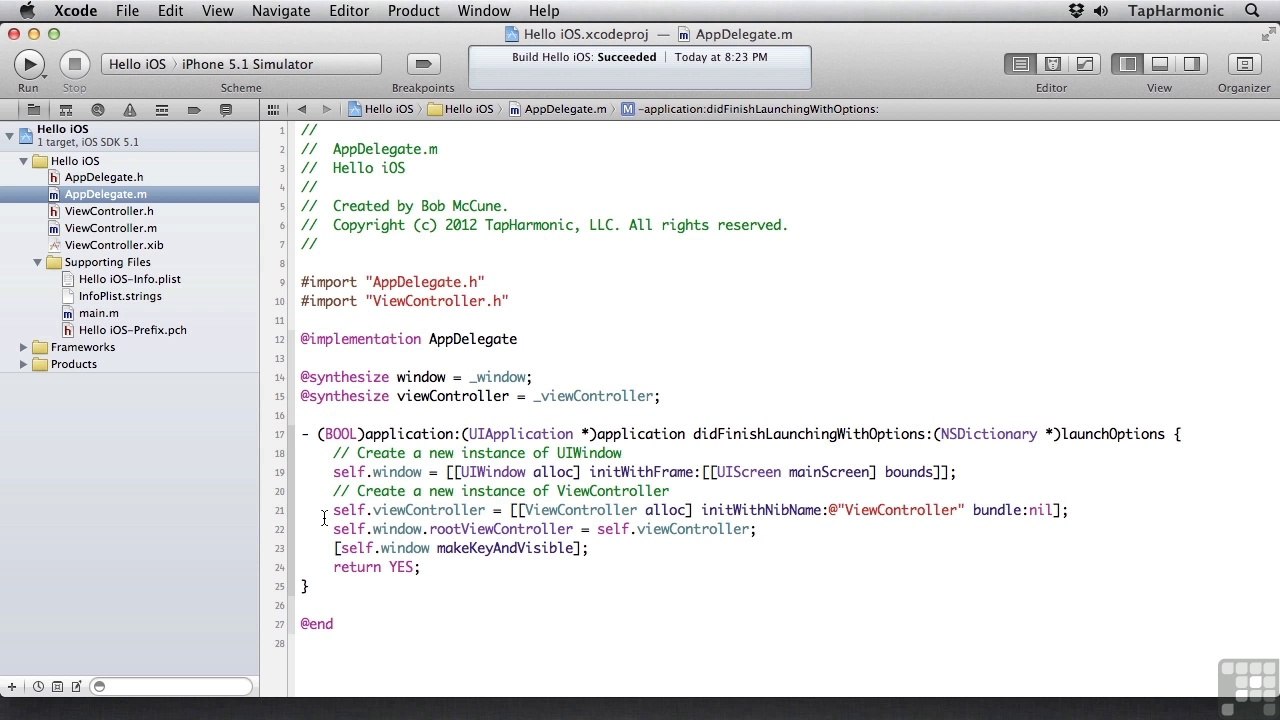Open Hello iOS project segment in jump bar
The width and height of the screenshot is (1280, 720).
[x=381, y=109]
